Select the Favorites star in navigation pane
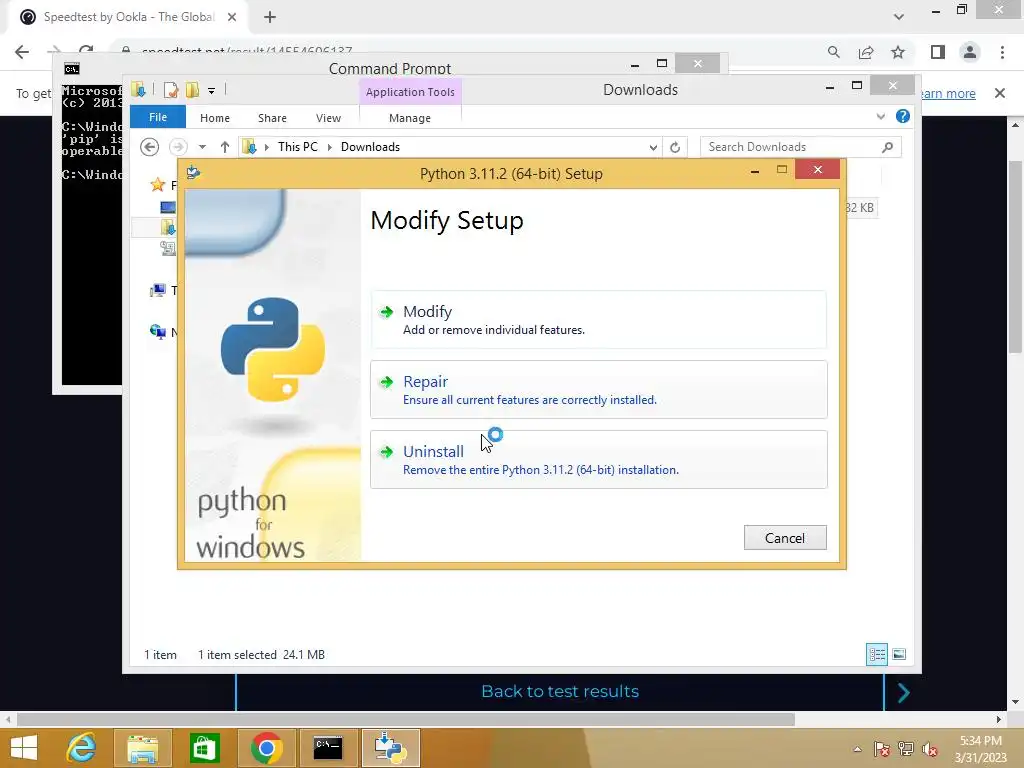1024x768 pixels. click(157, 185)
